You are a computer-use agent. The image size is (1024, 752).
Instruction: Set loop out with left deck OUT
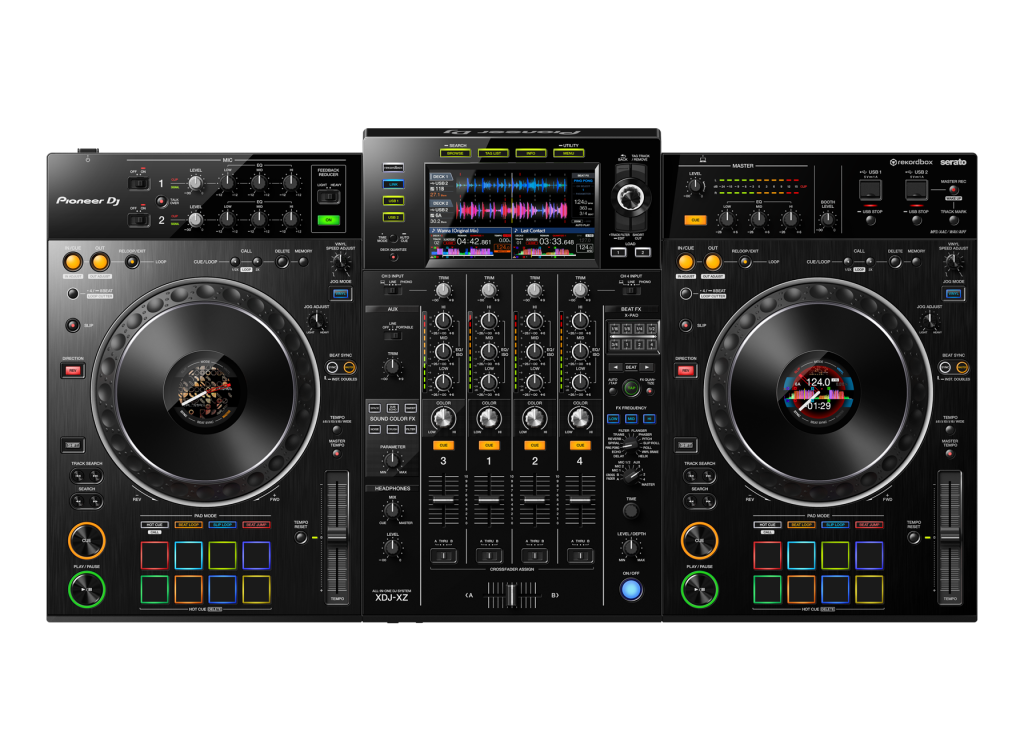tap(100, 262)
